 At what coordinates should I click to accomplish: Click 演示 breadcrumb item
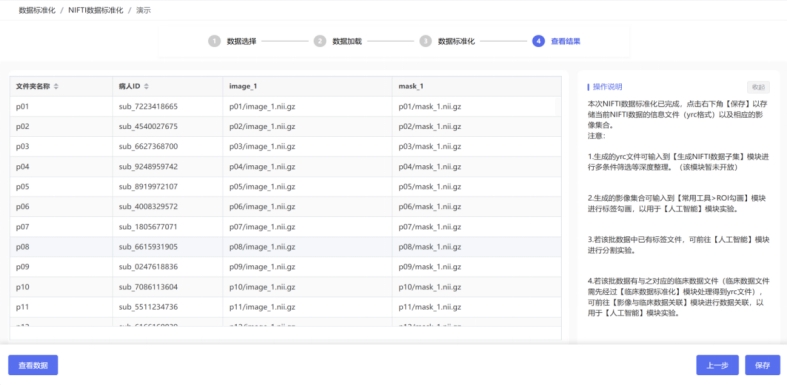coord(144,10)
